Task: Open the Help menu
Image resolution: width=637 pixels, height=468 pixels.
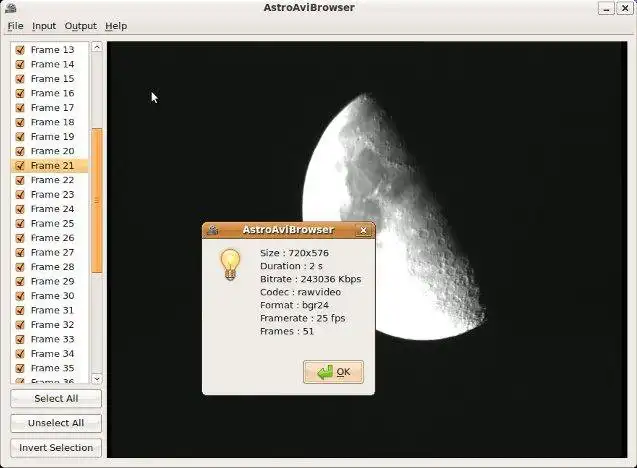Action: (x=116, y=26)
